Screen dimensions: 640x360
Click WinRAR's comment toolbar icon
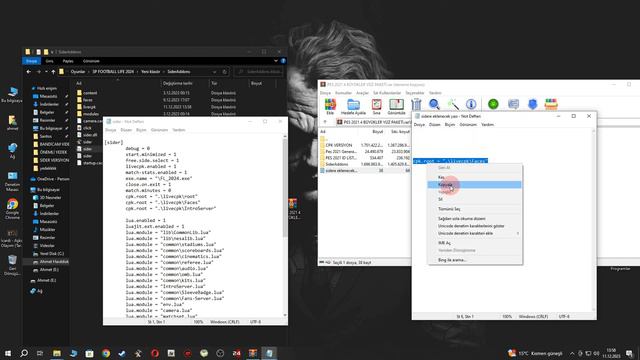(x=513, y=104)
